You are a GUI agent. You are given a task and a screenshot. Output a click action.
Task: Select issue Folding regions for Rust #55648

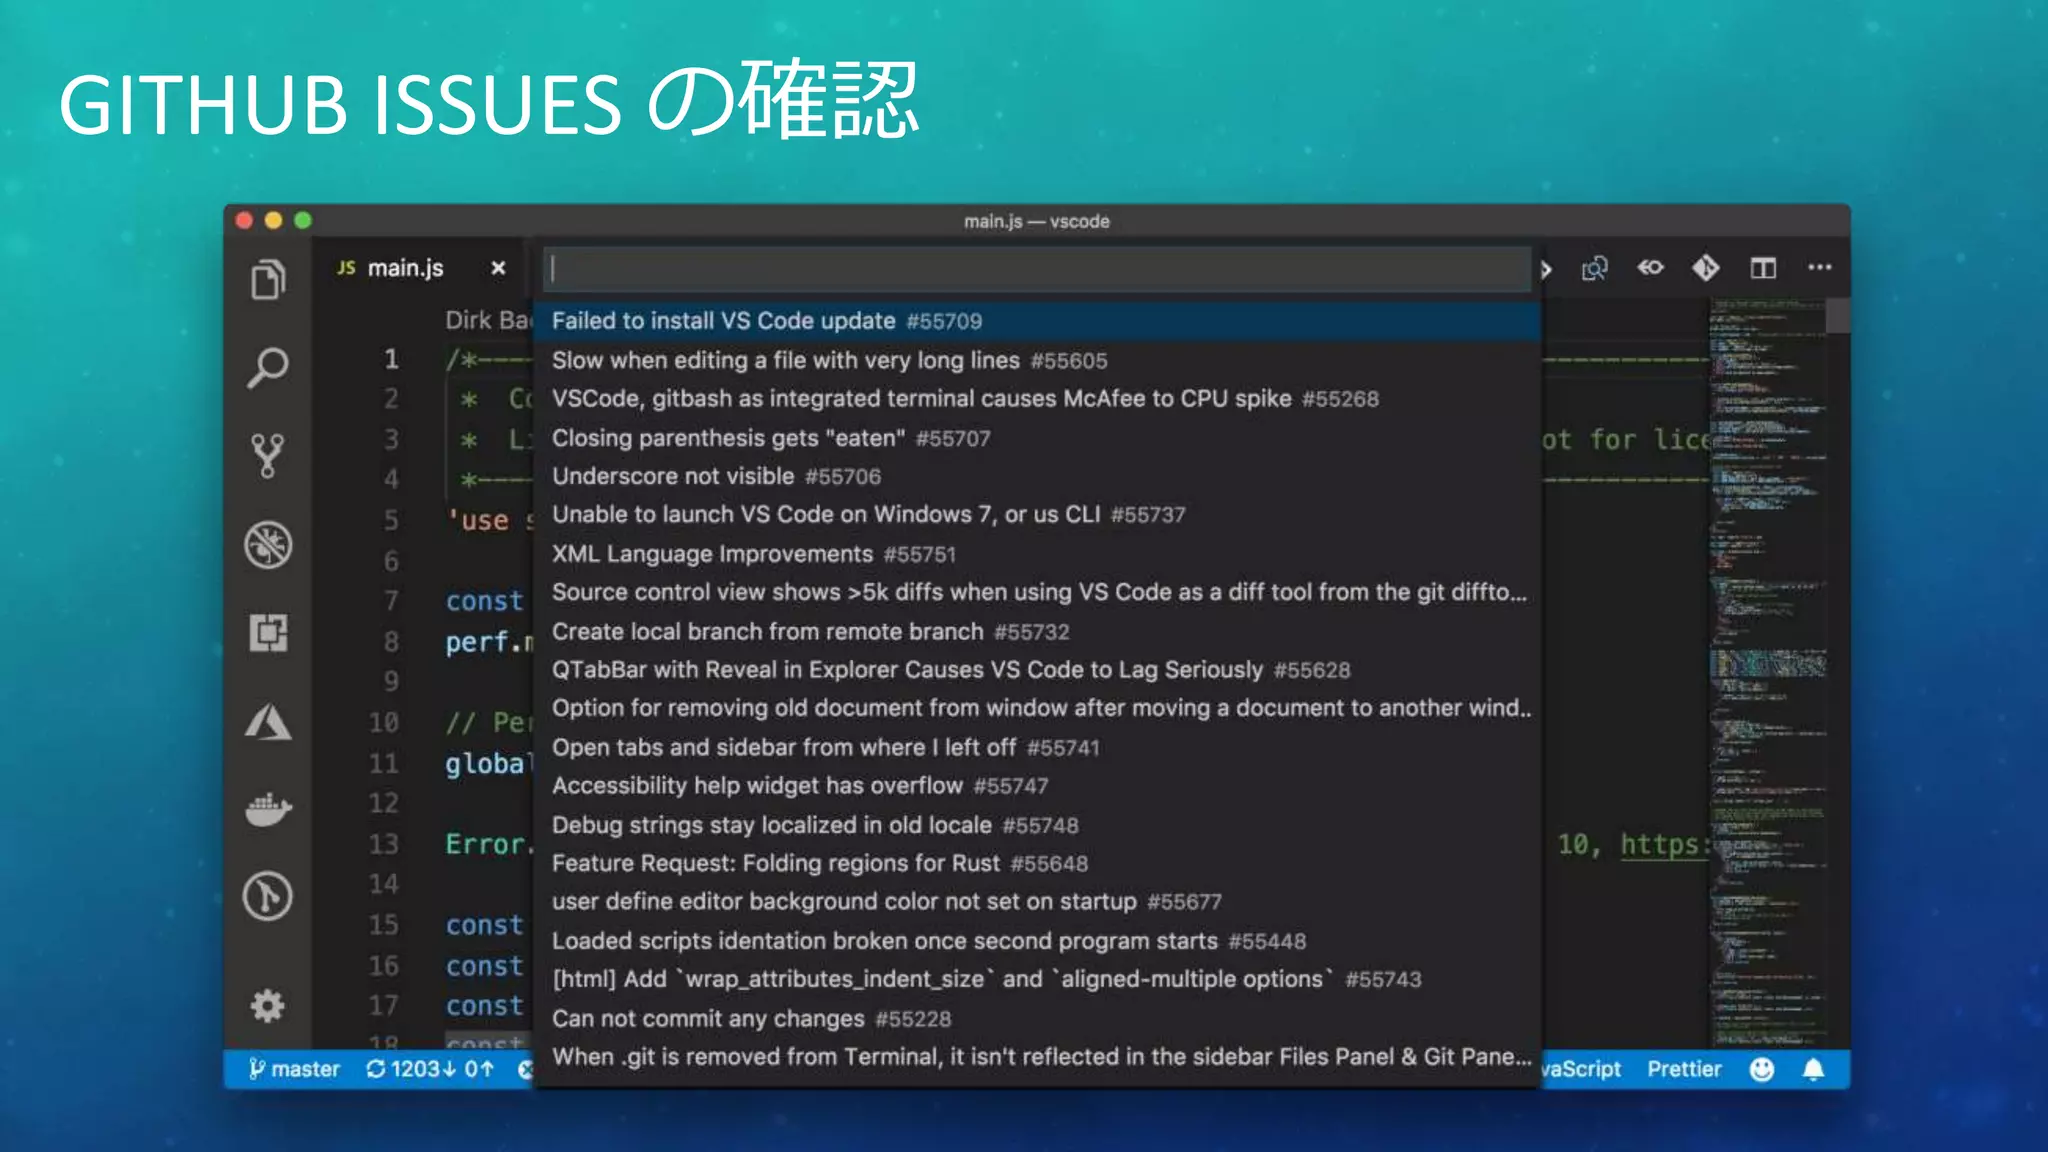[x=1037, y=863]
